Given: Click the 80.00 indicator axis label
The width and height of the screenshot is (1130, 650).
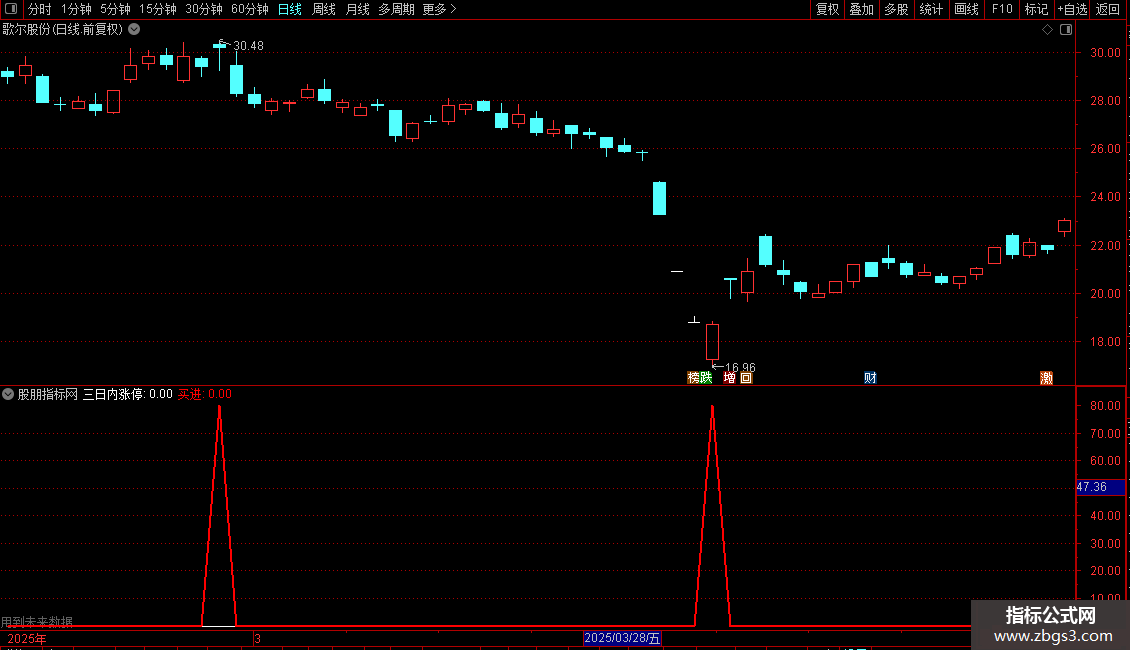Looking at the screenshot, I should [1105, 406].
